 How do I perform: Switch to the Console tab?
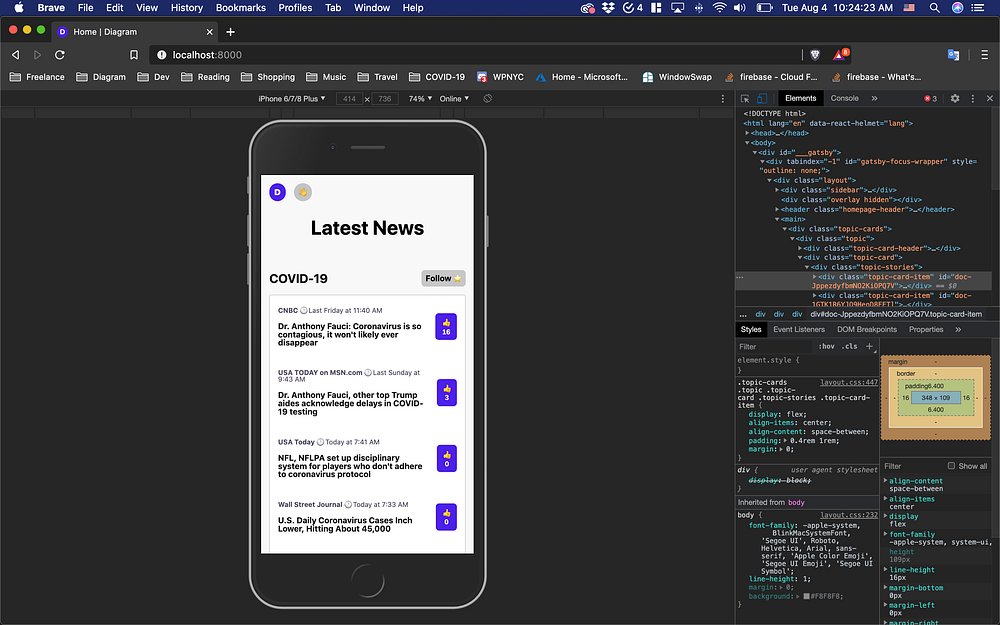[x=844, y=98]
